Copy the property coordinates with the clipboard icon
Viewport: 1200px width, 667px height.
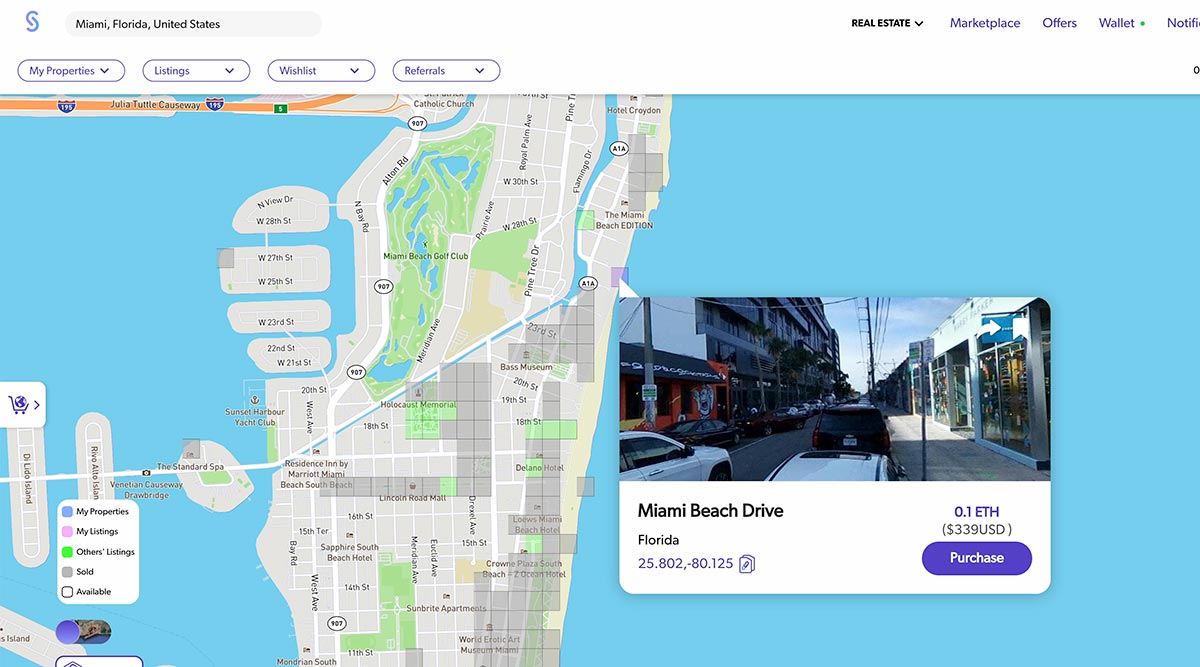pyautogui.click(x=747, y=564)
